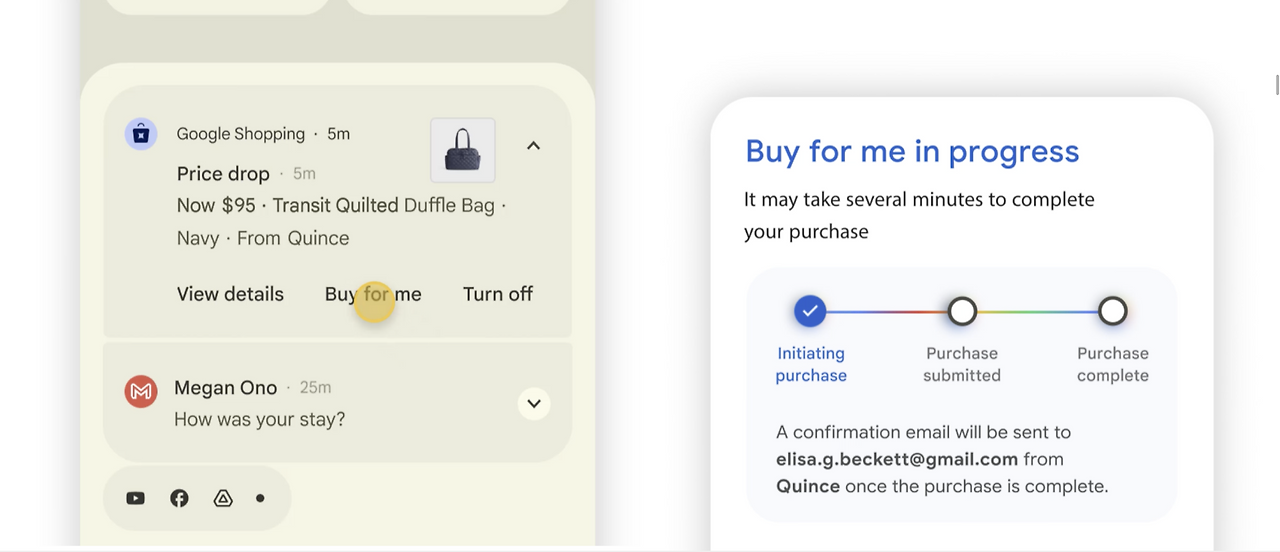The height and width of the screenshot is (552, 1280).
Task: Click the duffle bag product thumbnail
Action: point(462,151)
